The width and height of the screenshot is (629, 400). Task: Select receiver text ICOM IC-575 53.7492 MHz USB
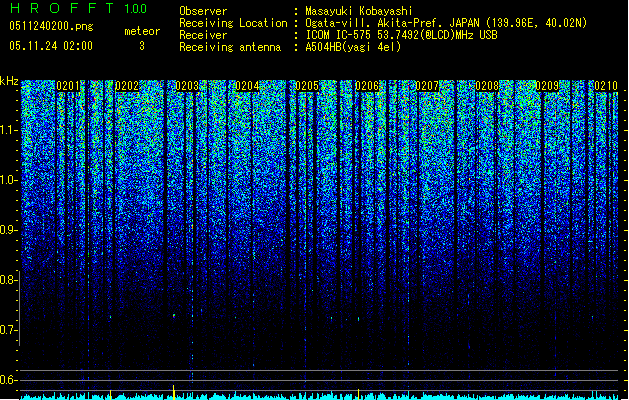(401, 35)
